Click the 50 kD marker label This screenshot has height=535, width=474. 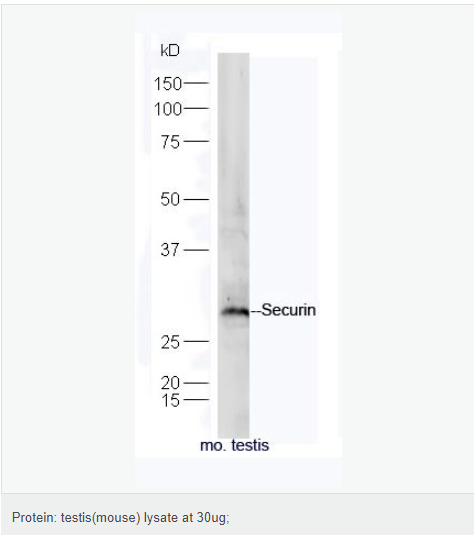(170, 199)
